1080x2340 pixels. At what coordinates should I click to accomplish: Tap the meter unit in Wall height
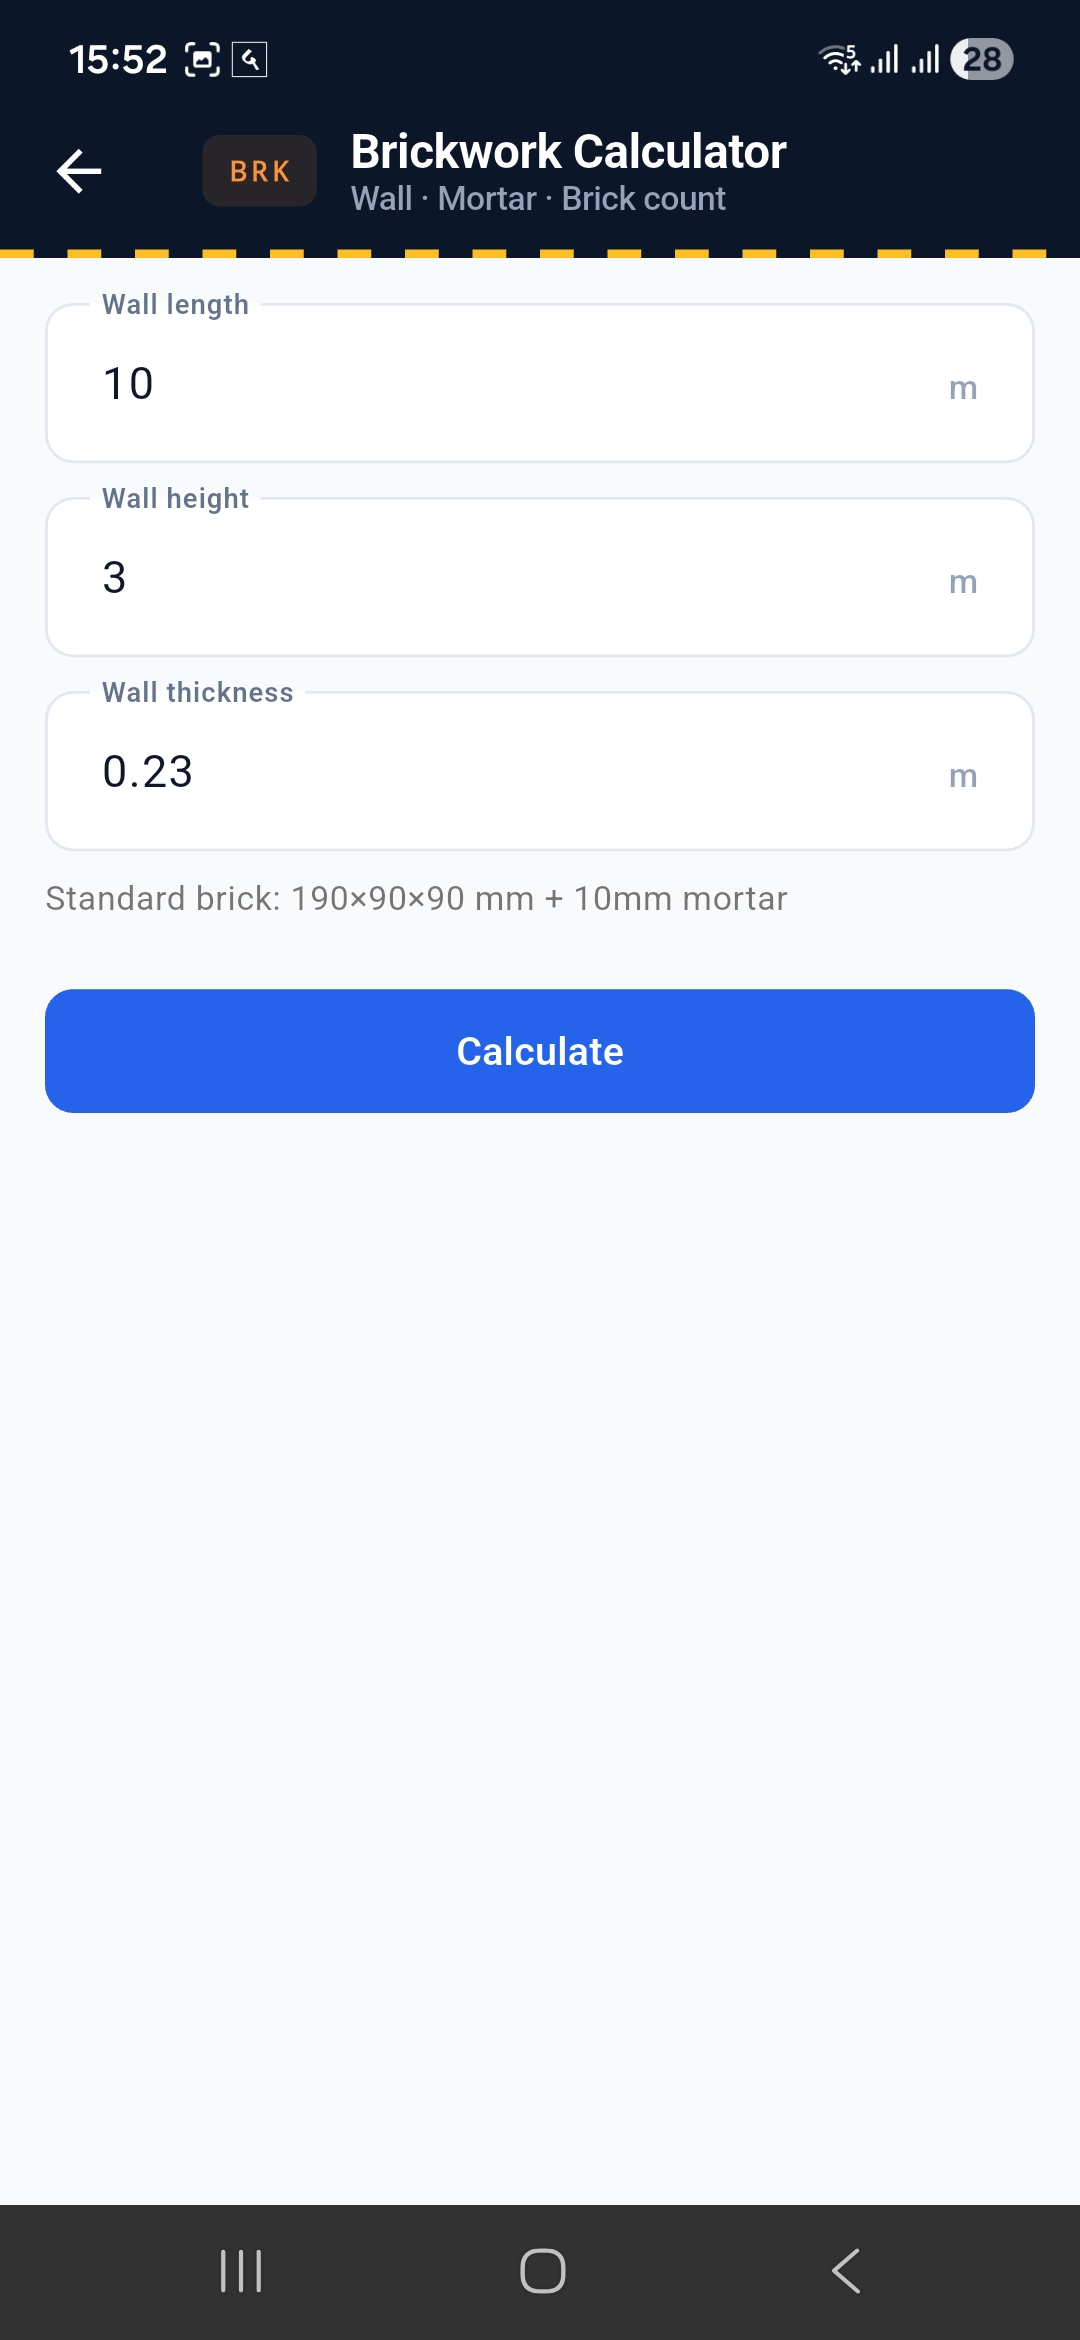tap(963, 582)
